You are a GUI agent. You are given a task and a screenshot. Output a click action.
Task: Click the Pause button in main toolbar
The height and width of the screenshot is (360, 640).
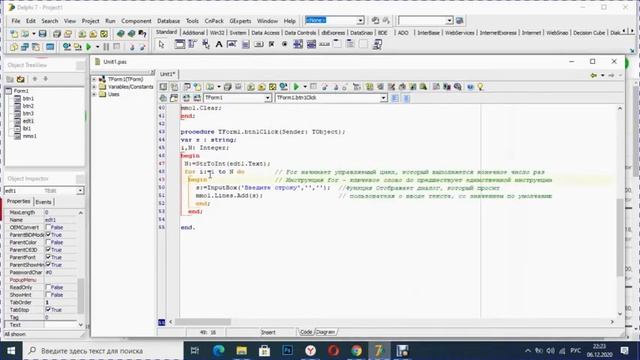pos(106,47)
